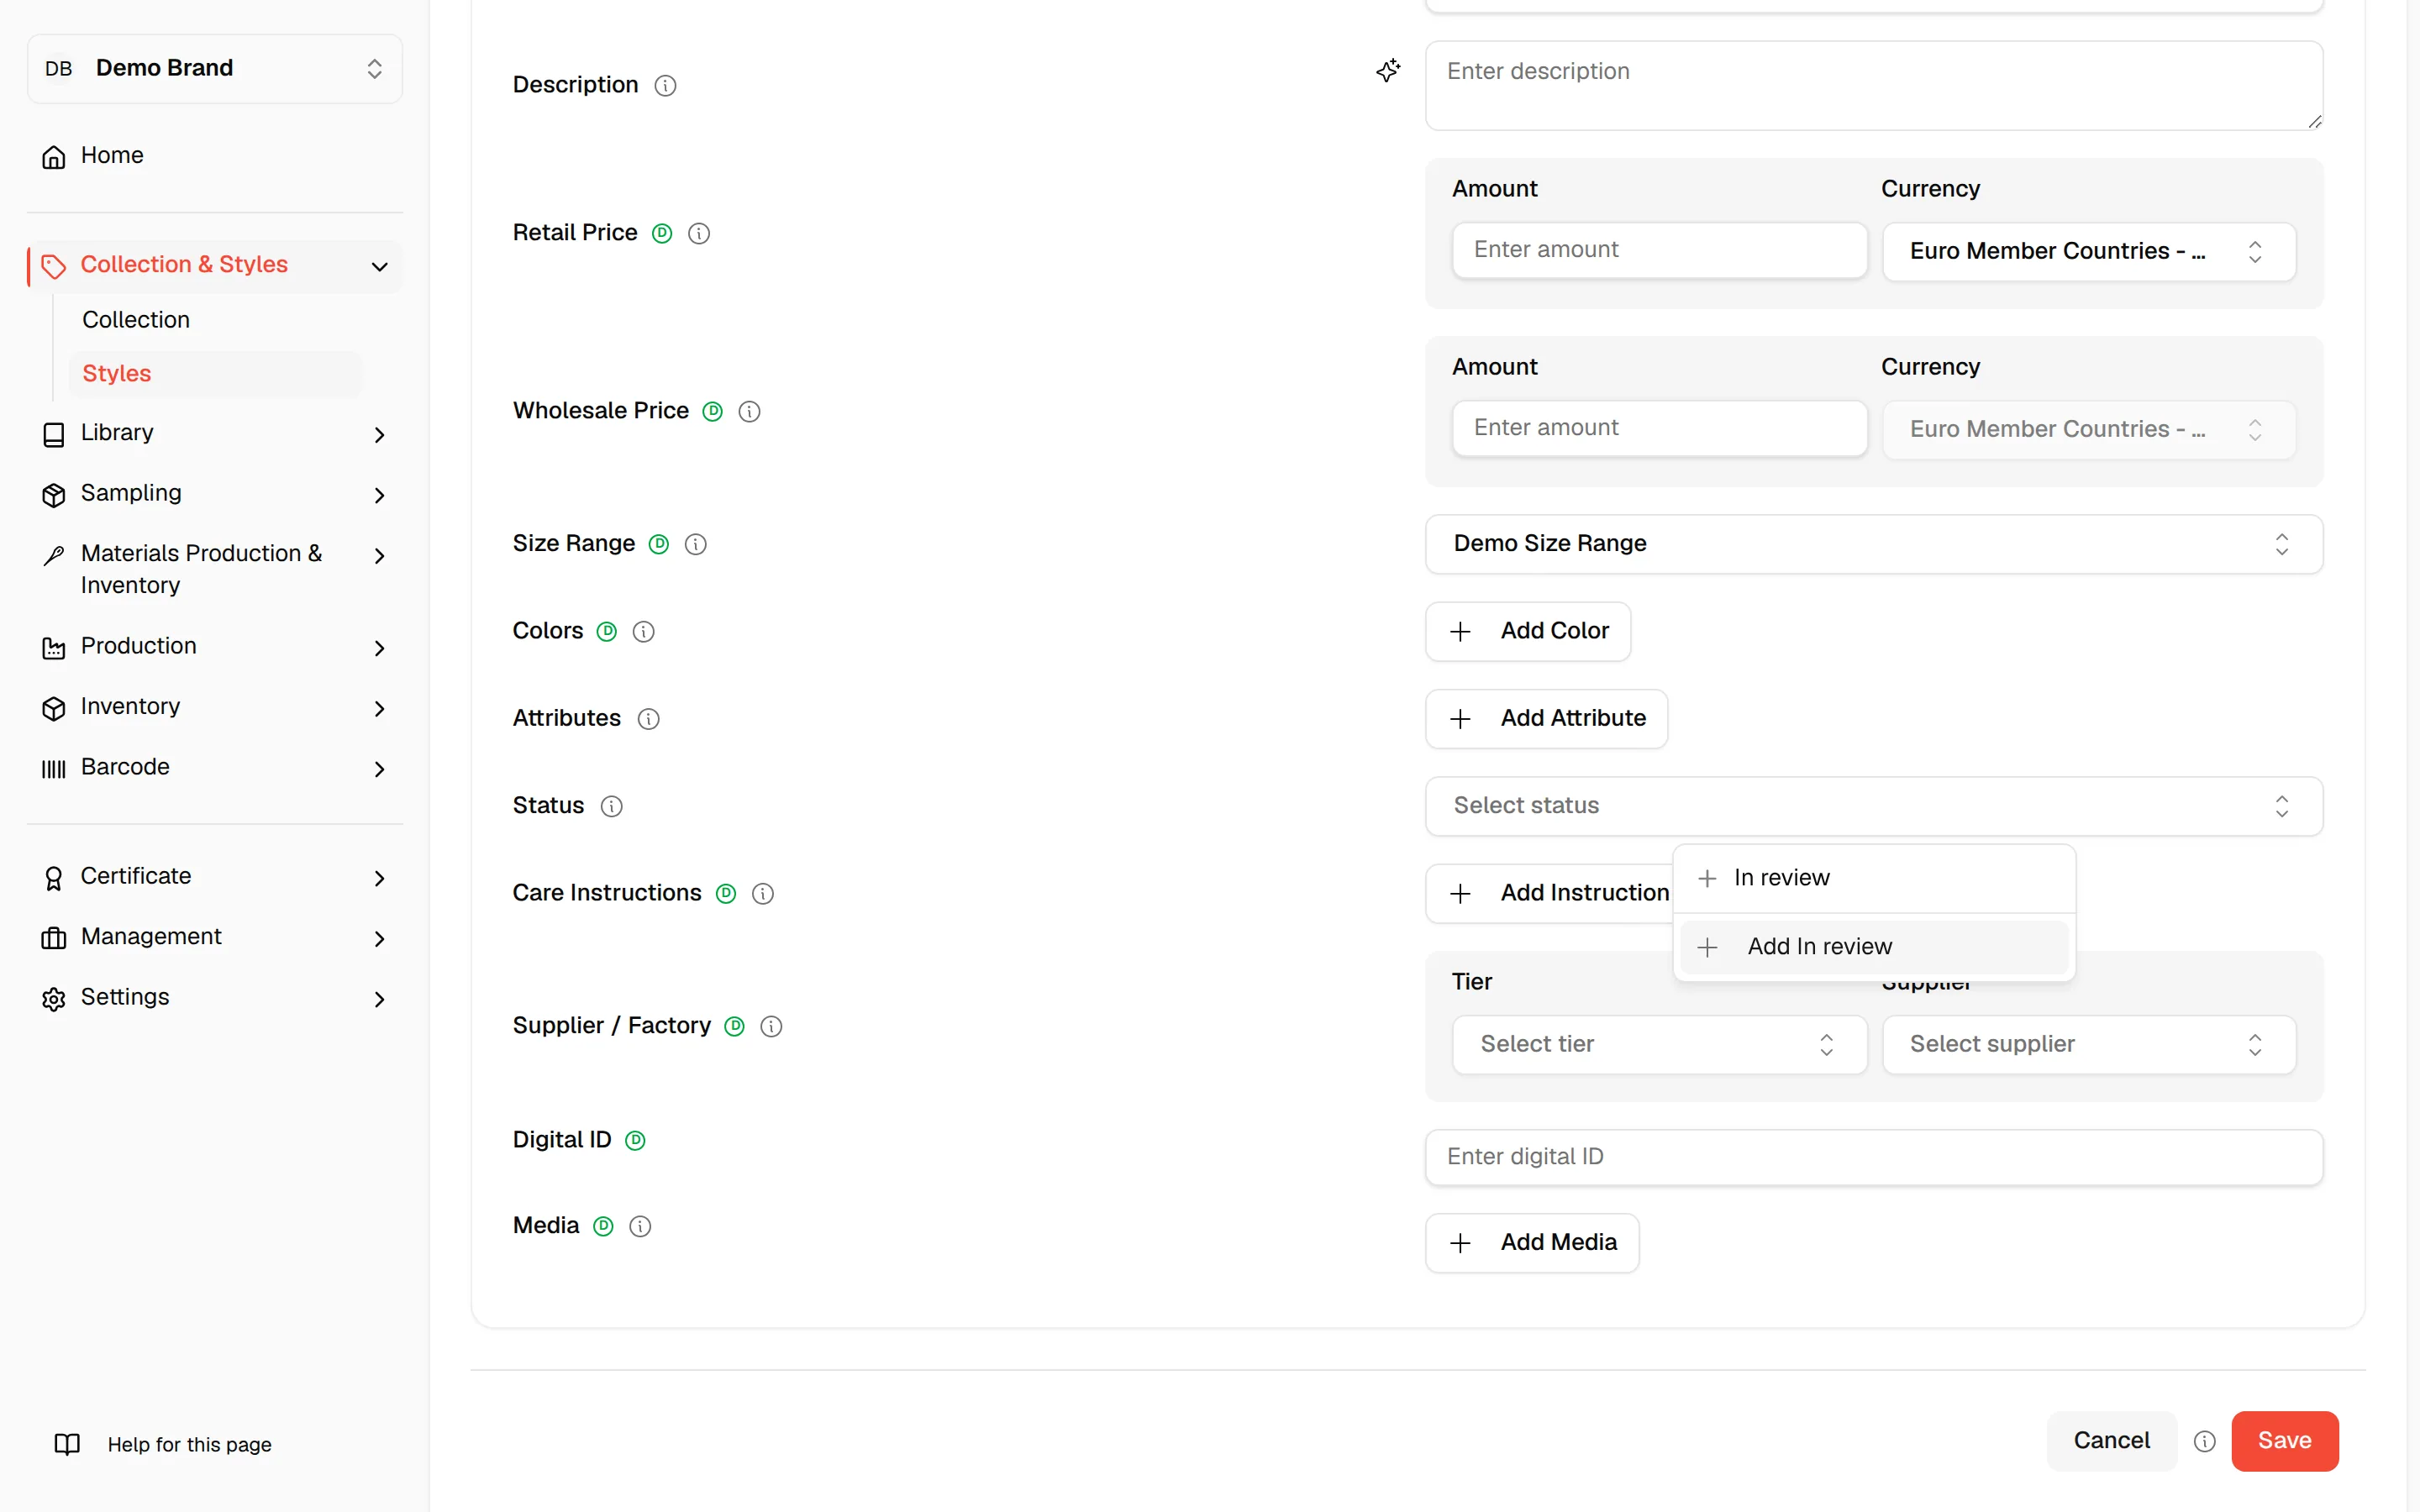Click the green D badge next to Media

pyautogui.click(x=603, y=1226)
